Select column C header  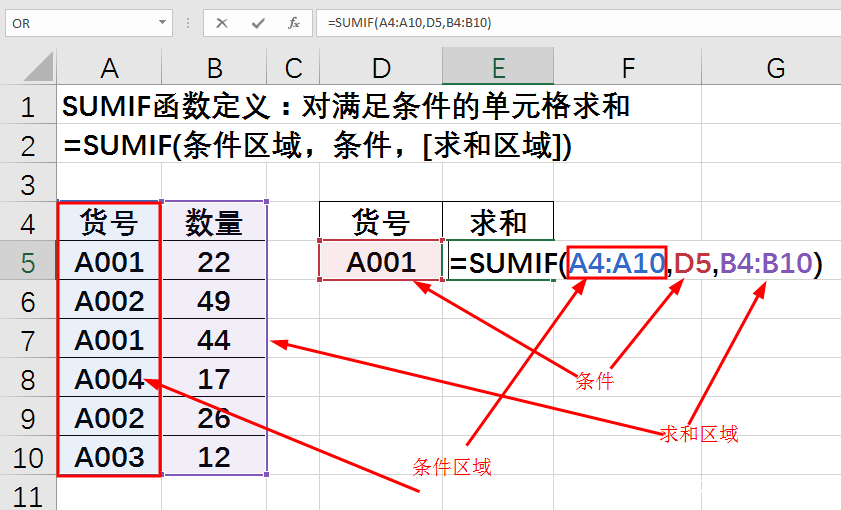[293, 68]
